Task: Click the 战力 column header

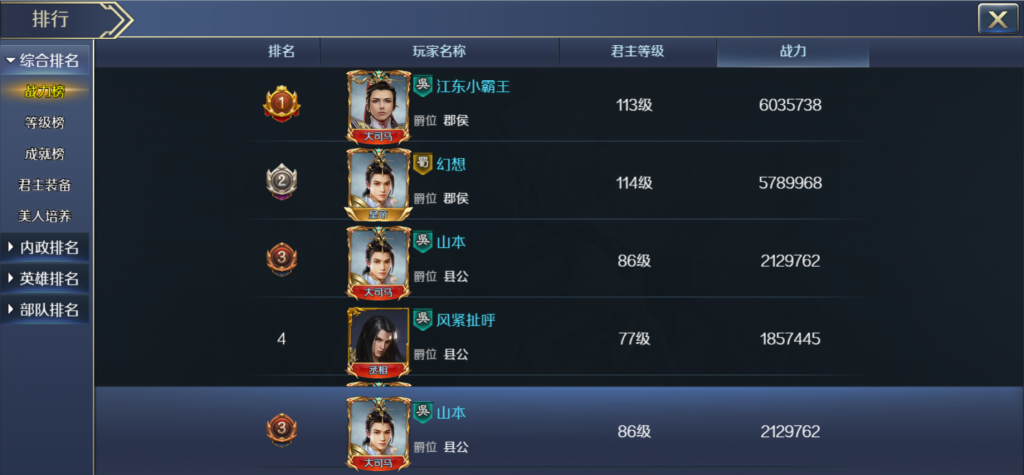Action: coord(793,52)
